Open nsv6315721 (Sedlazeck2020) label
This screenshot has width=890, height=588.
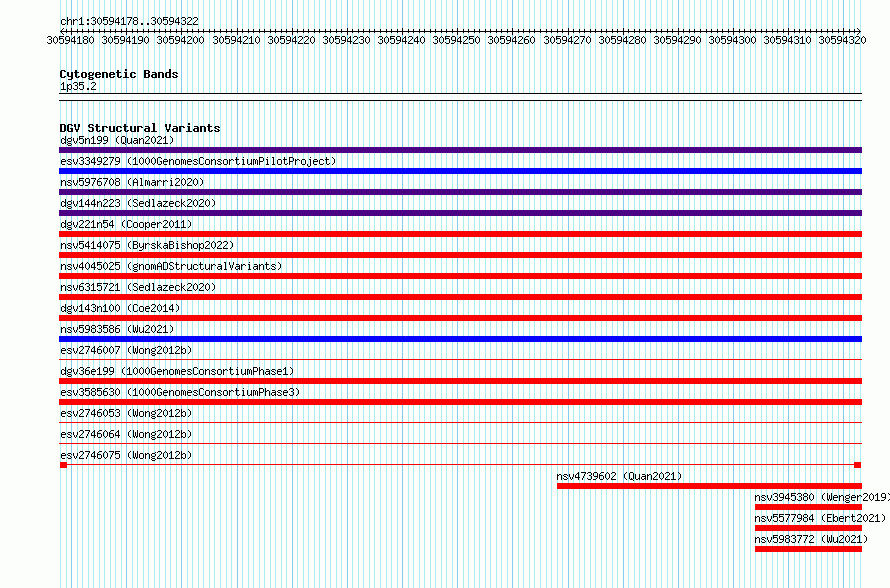pos(138,287)
